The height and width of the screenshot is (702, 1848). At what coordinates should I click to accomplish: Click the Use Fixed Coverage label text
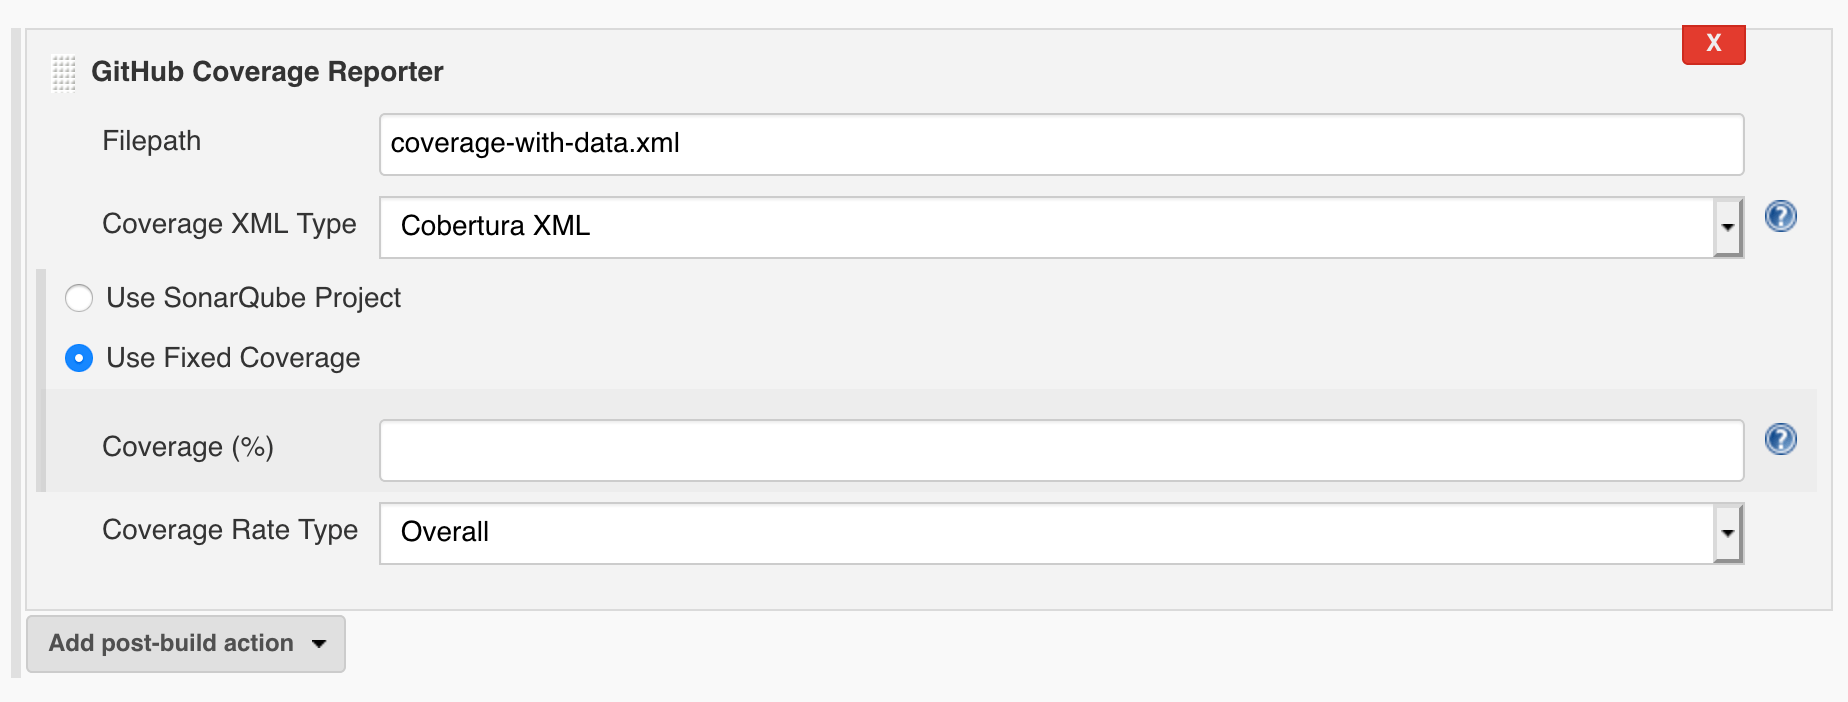pyautogui.click(x=232, y=357)
